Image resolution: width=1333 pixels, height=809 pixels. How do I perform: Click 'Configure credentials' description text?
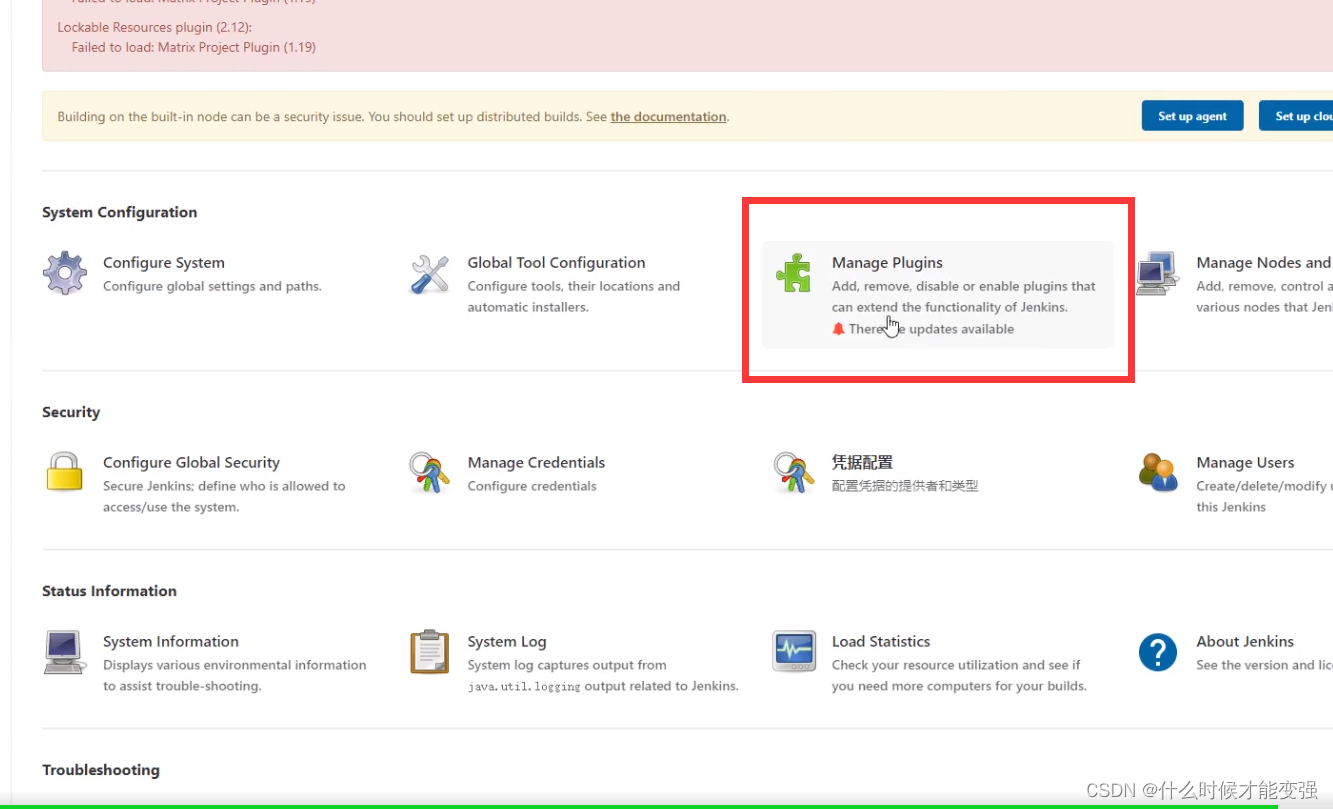532,486
